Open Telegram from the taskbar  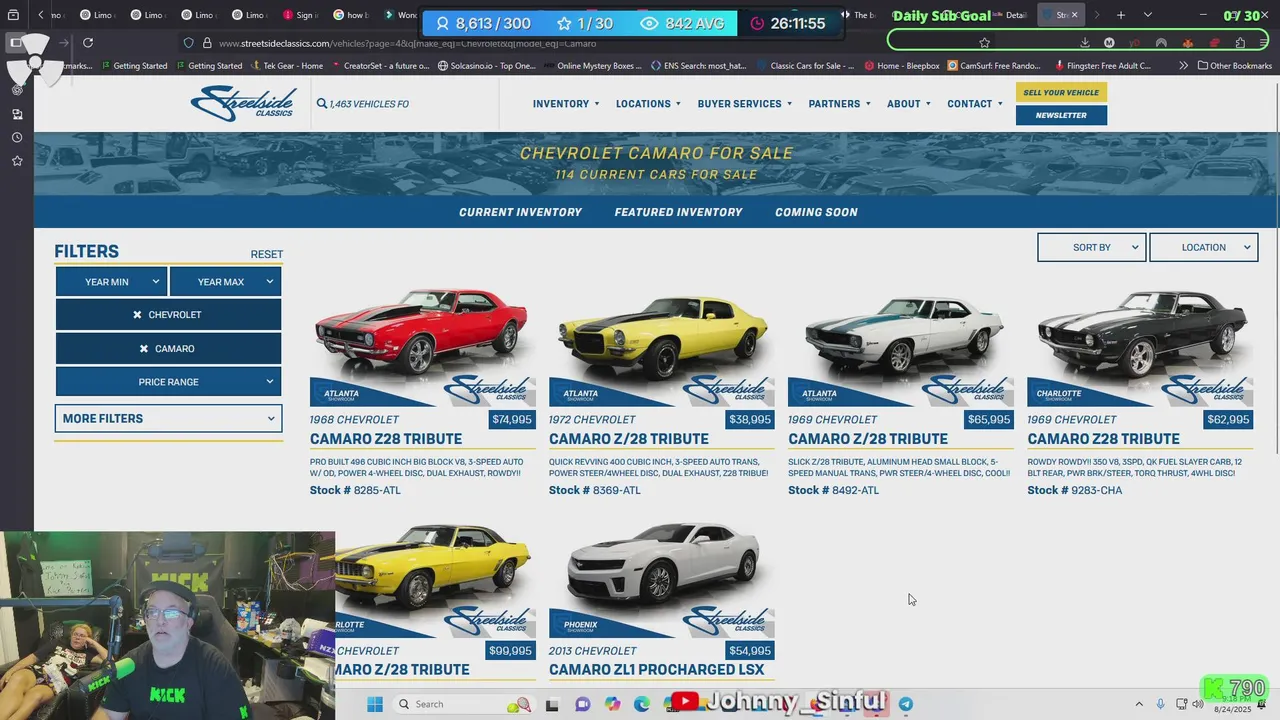point(906,704)
